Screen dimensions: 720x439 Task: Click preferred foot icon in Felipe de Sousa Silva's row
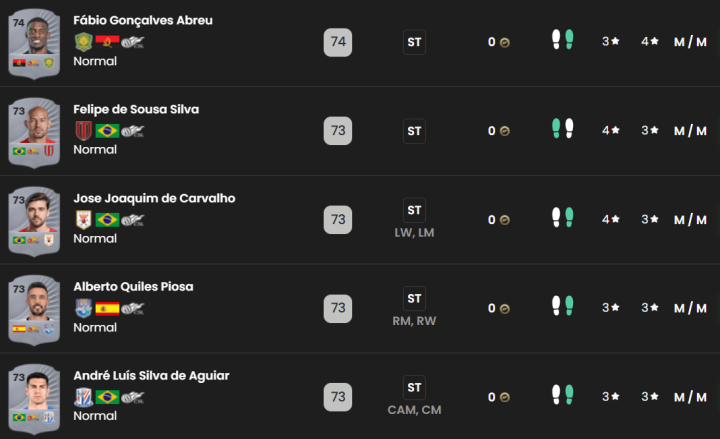(562, 130)
